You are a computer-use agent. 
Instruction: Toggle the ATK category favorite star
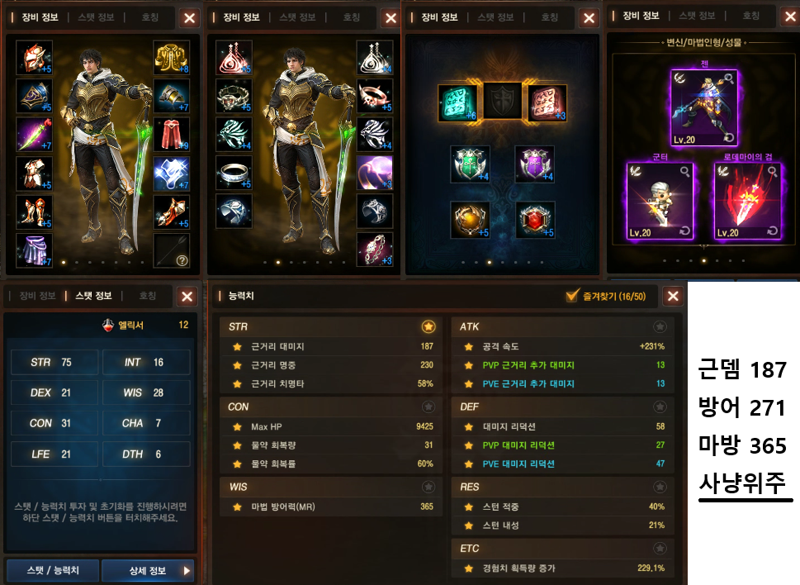(x=660, y=326)
